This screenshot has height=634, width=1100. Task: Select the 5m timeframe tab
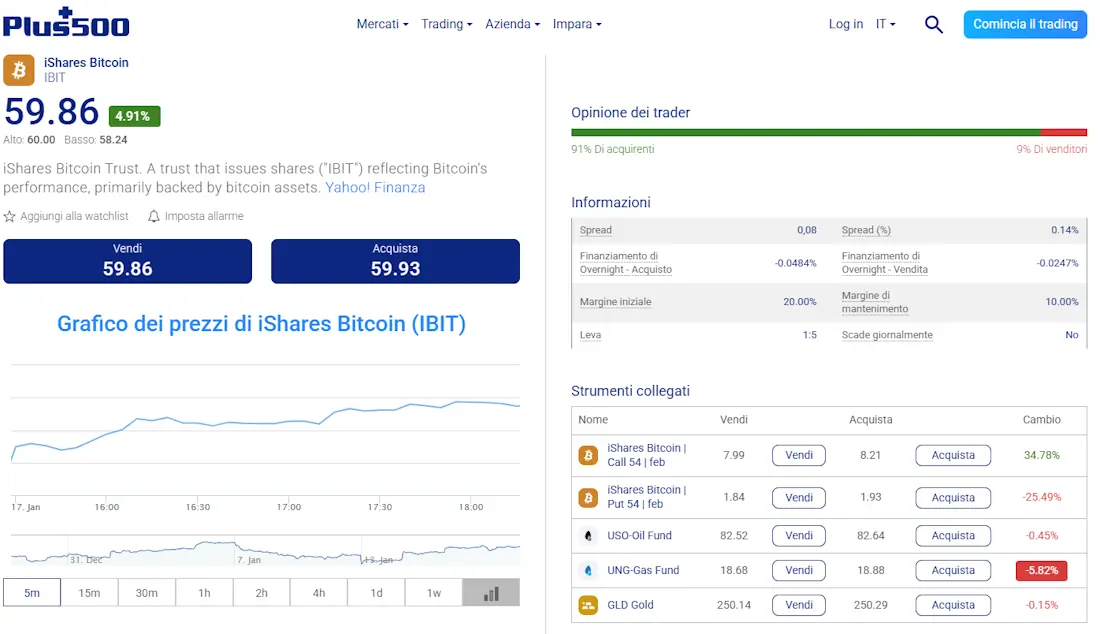[x=32, y=593]
